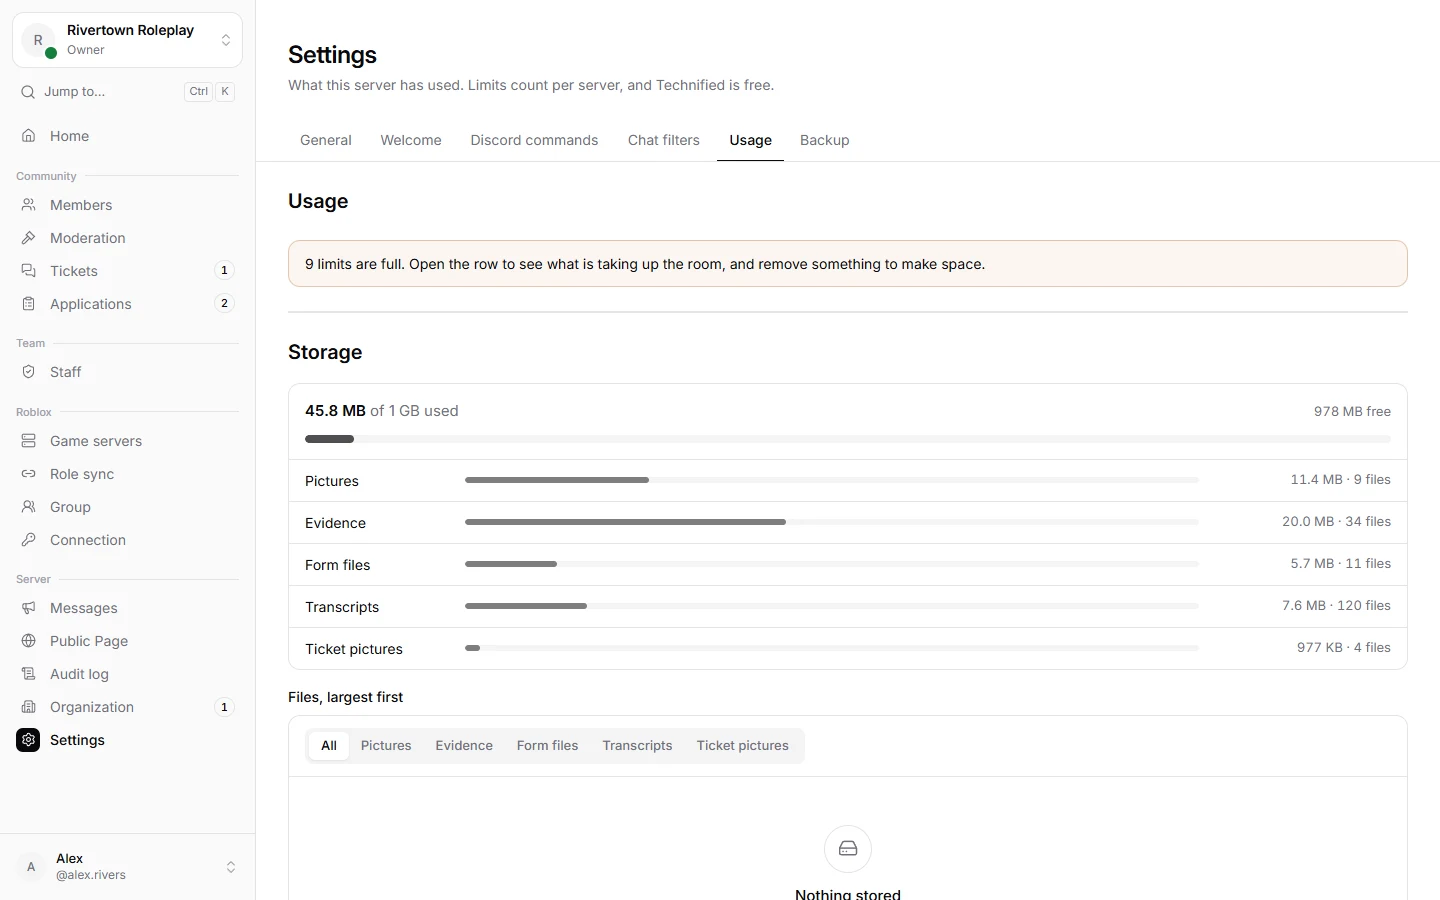Click the Organization building icon

point(29,707)
